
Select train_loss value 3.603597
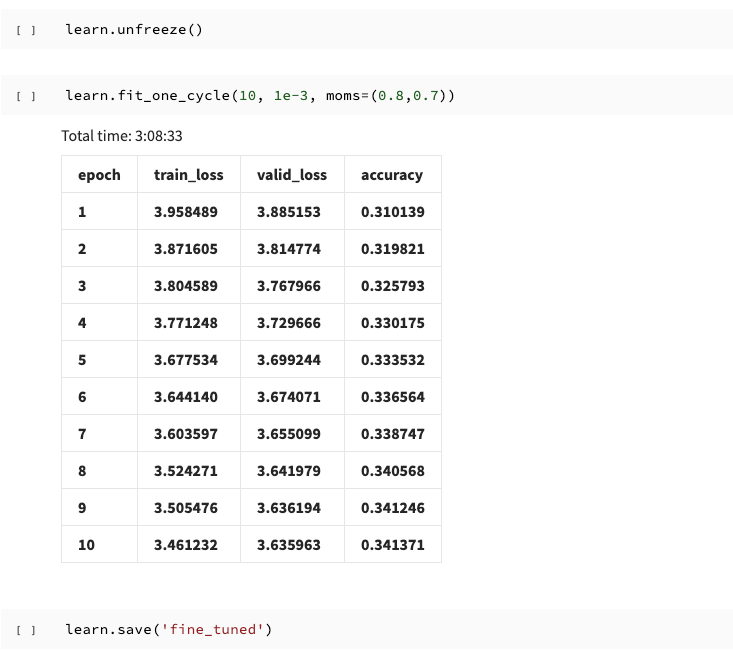(x=186, y=434)
